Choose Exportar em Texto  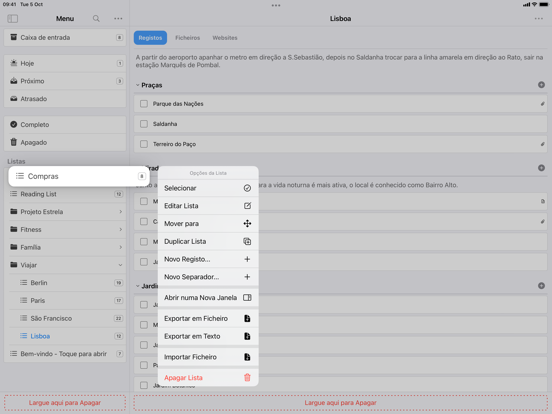point(208,336)
